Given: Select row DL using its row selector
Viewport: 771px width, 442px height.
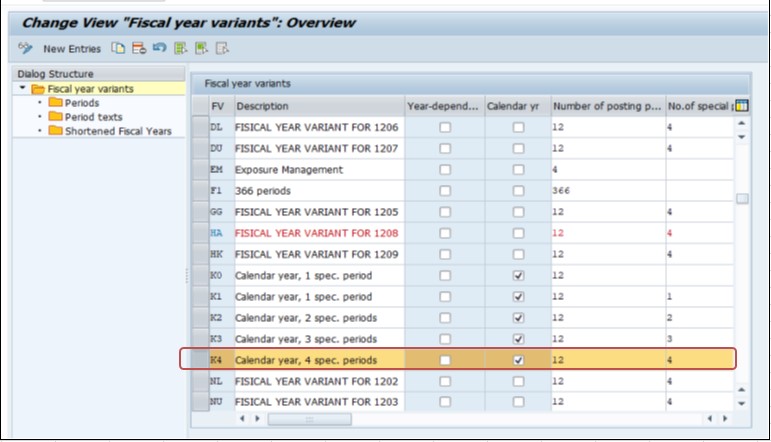Looking at the screenshot, I should click(x=200, y=127).
